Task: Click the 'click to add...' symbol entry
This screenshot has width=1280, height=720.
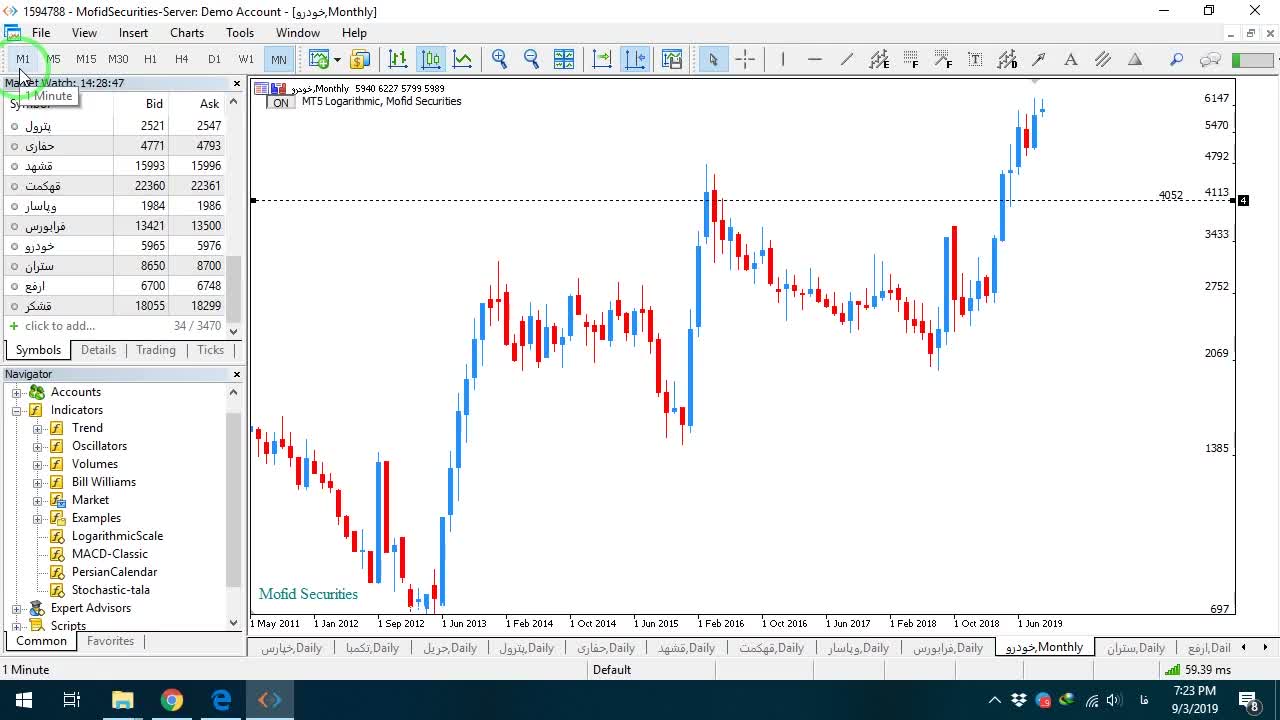Action: click(60, 326)
